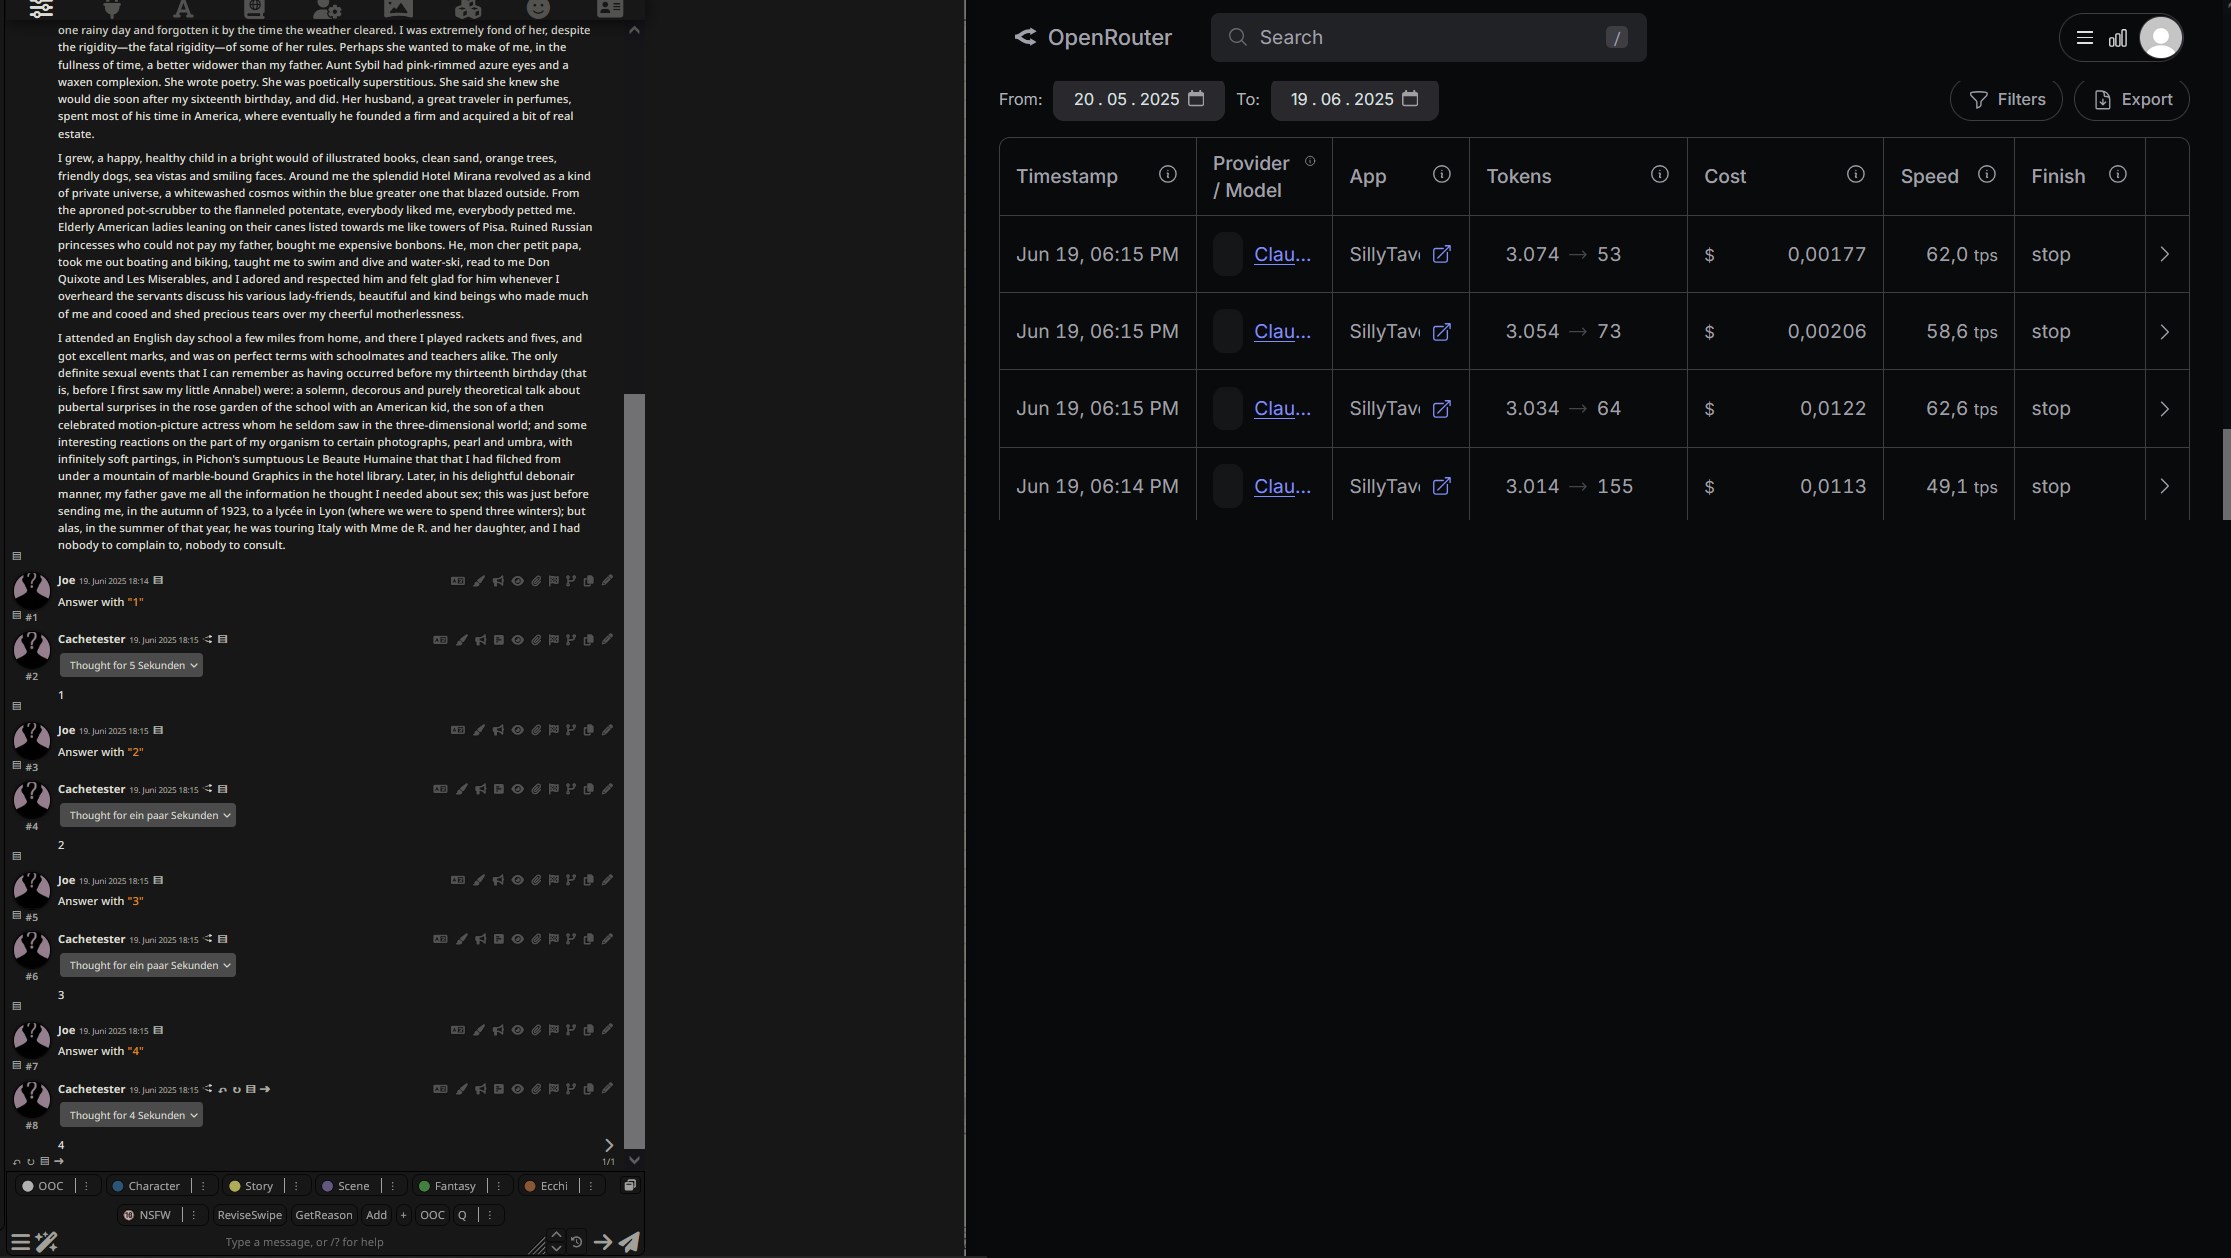This screenshot has height=1258, width=2231.
Task: Toggle visibility eye on Cachetester message #8
Action: pyautogui.click(x=518, y=1090)
